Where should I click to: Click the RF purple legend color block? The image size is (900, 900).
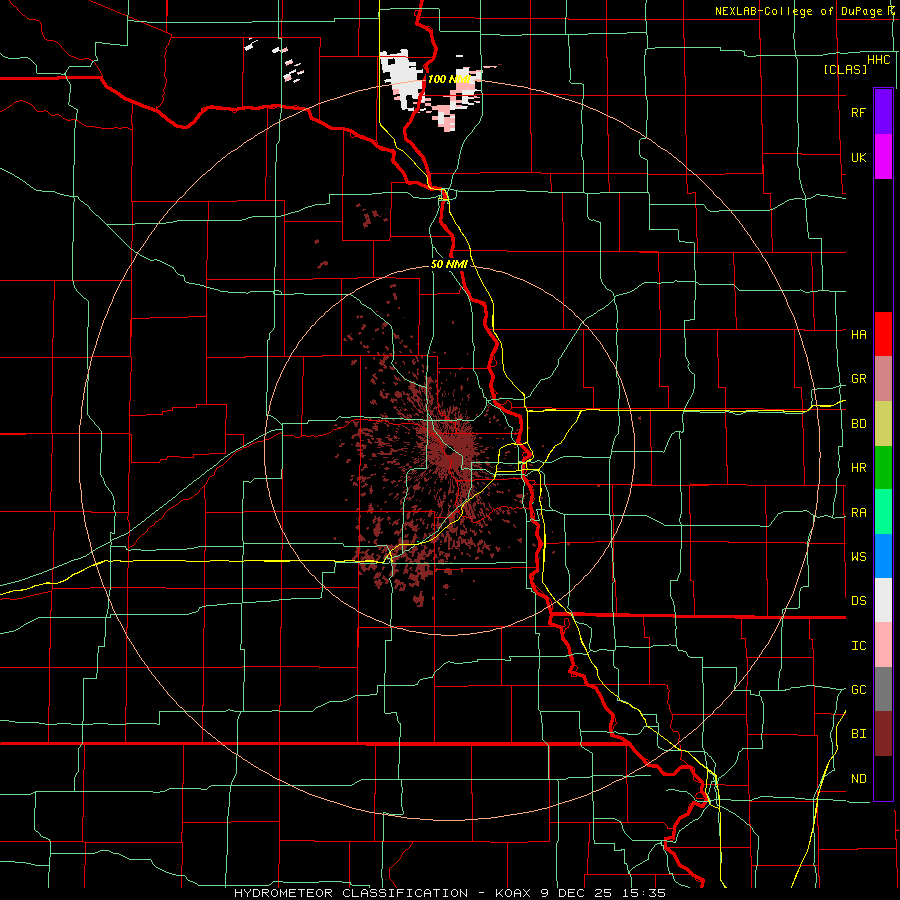coord(883,112)
